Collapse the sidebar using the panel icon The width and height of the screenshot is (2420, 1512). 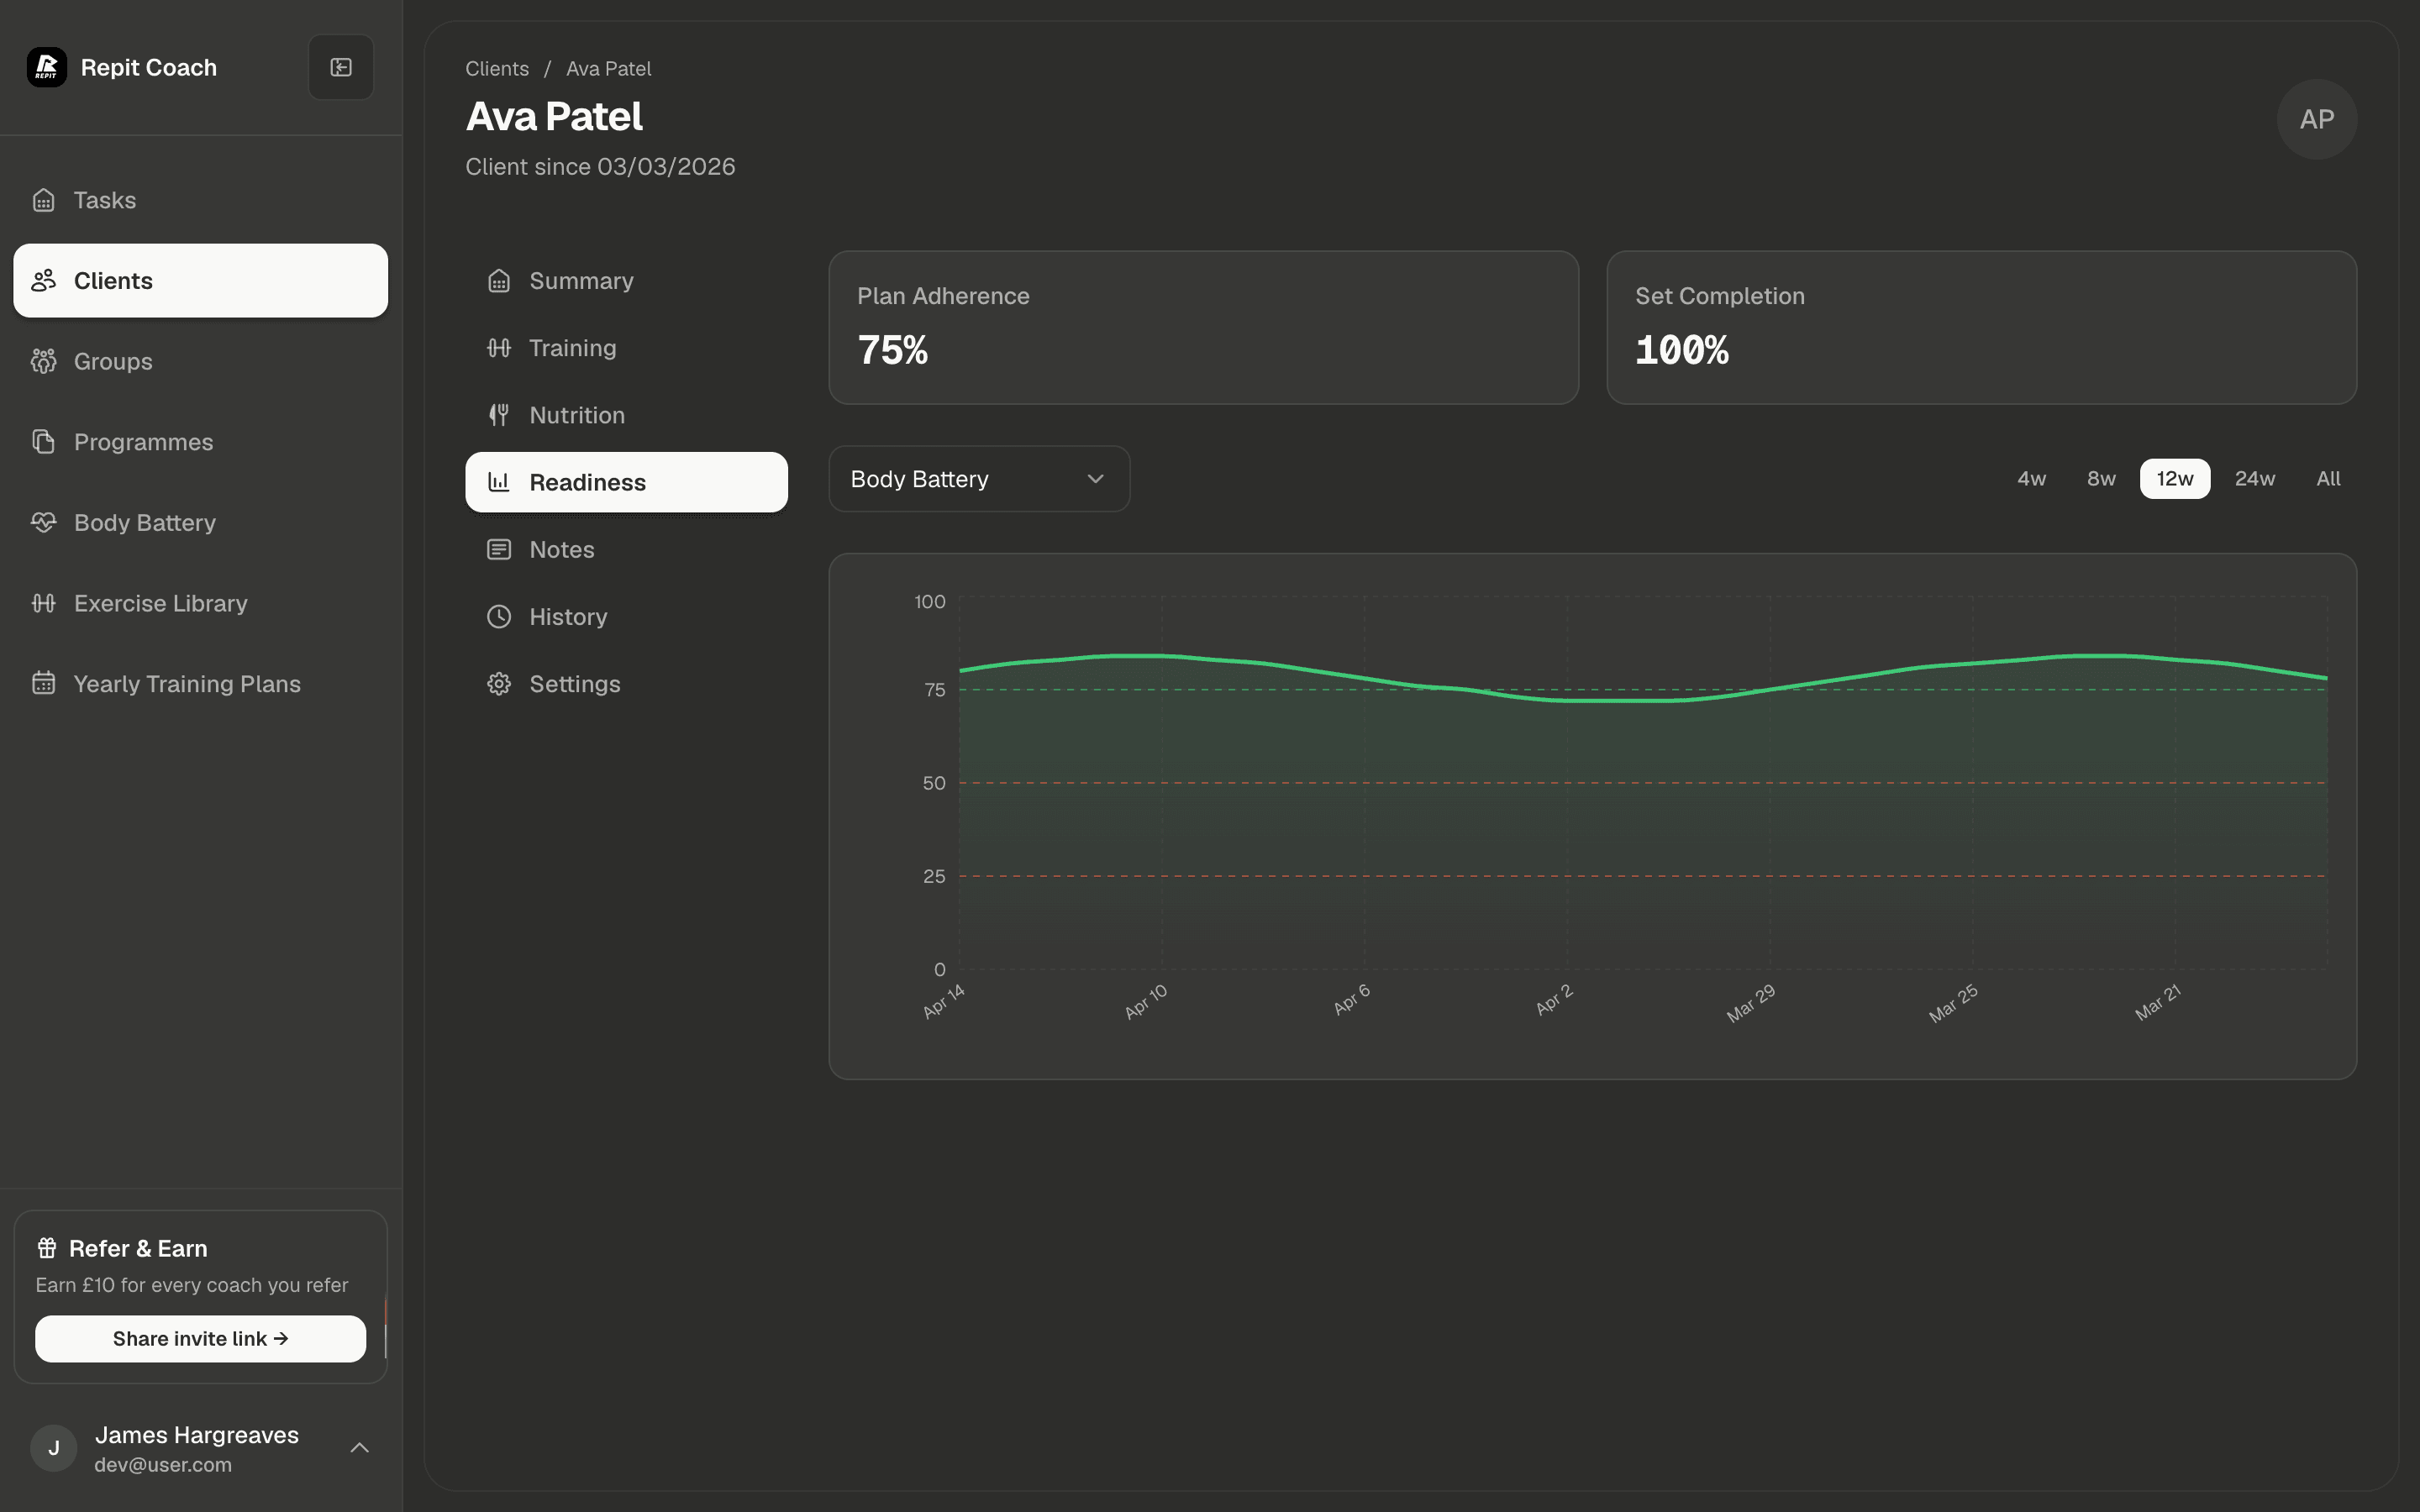[340, 67]
